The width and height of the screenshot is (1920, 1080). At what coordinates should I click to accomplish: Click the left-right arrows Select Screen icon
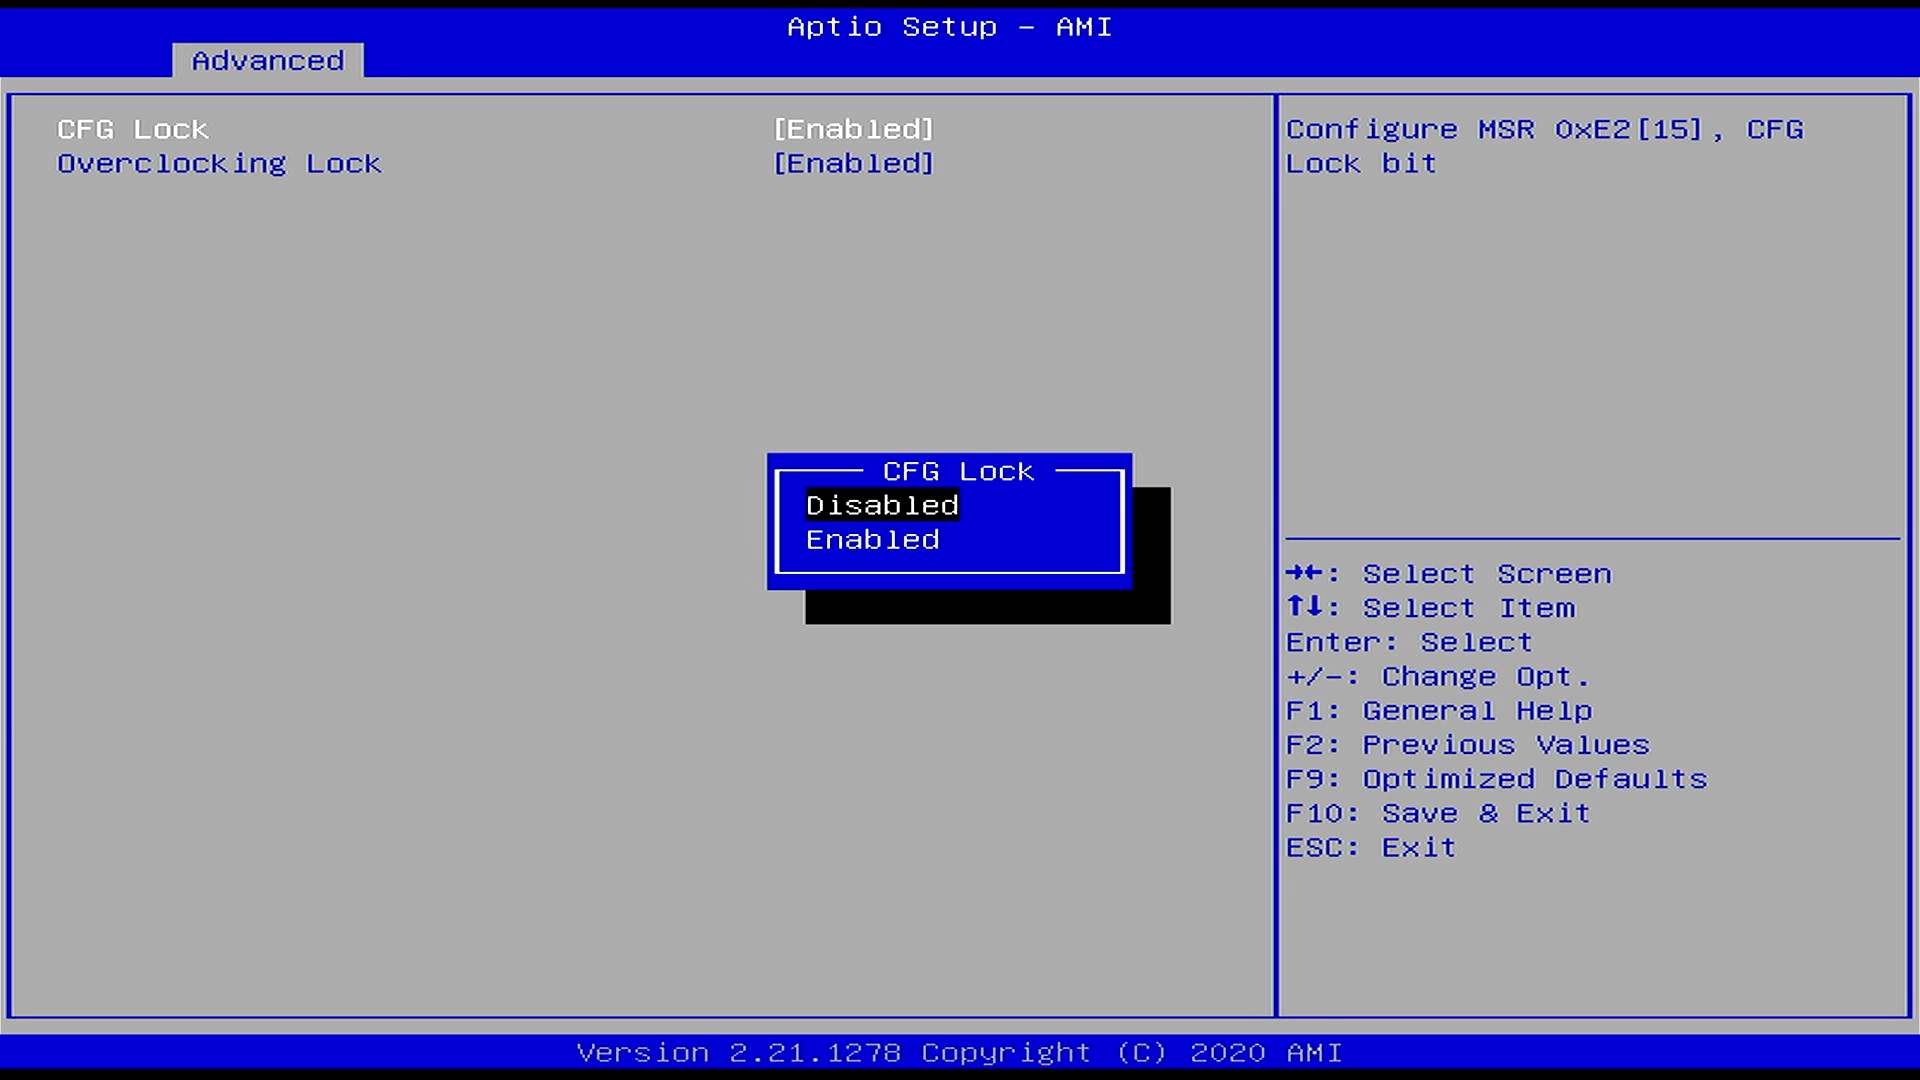[1304, 573]
